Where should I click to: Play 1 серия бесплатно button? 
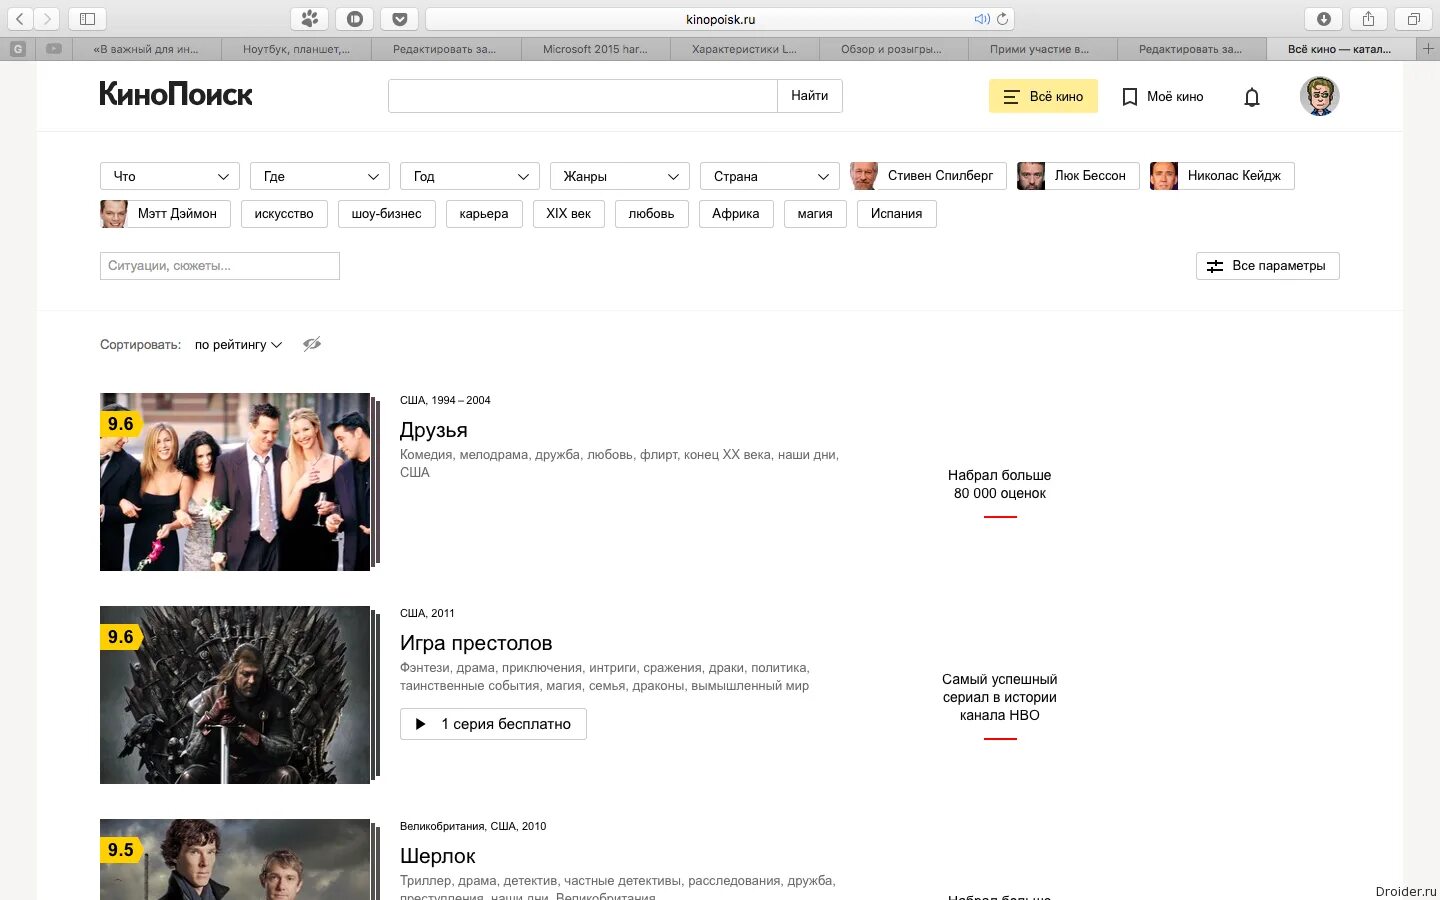click(493, 724)
